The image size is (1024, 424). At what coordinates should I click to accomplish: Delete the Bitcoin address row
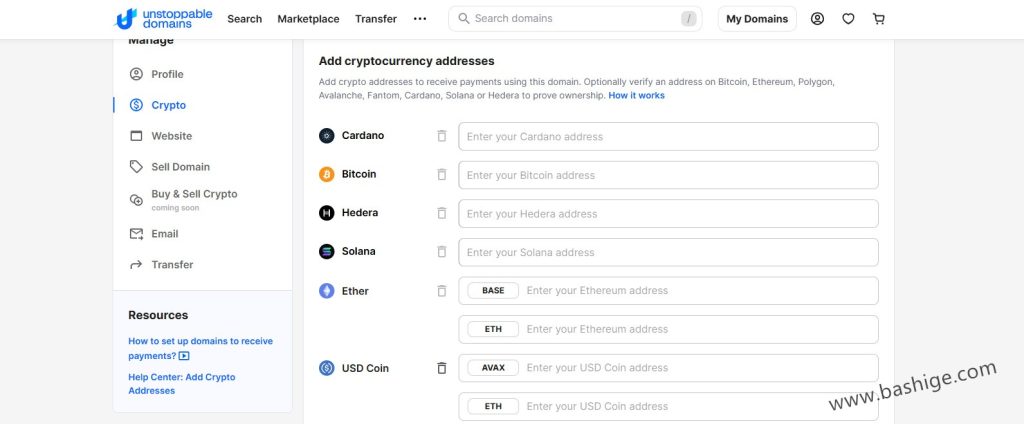click(x=441, y=174)
